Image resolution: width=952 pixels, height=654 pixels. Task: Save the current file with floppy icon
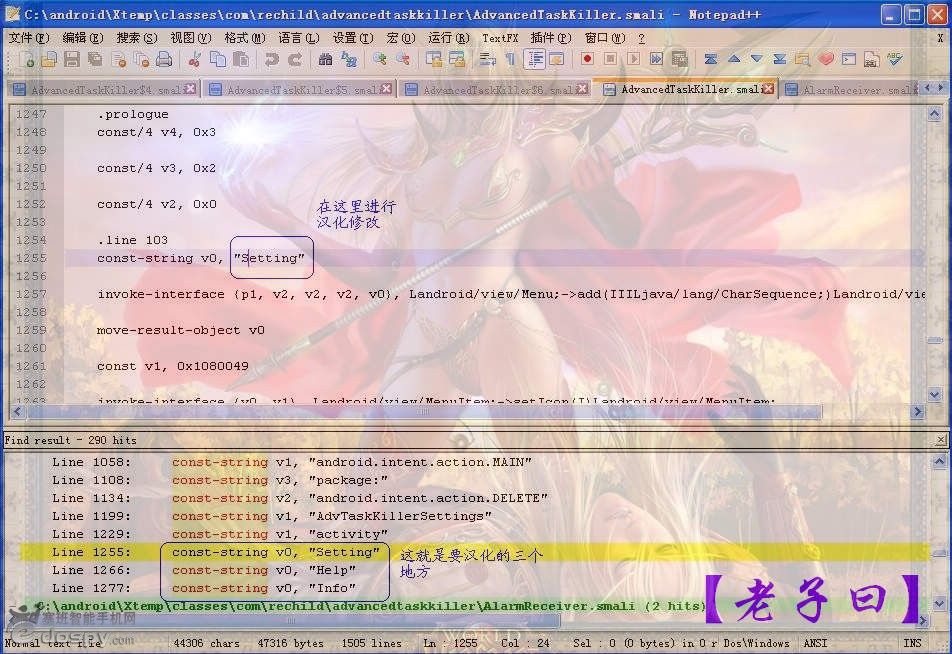pyautogui.click(x=72, y=60)
